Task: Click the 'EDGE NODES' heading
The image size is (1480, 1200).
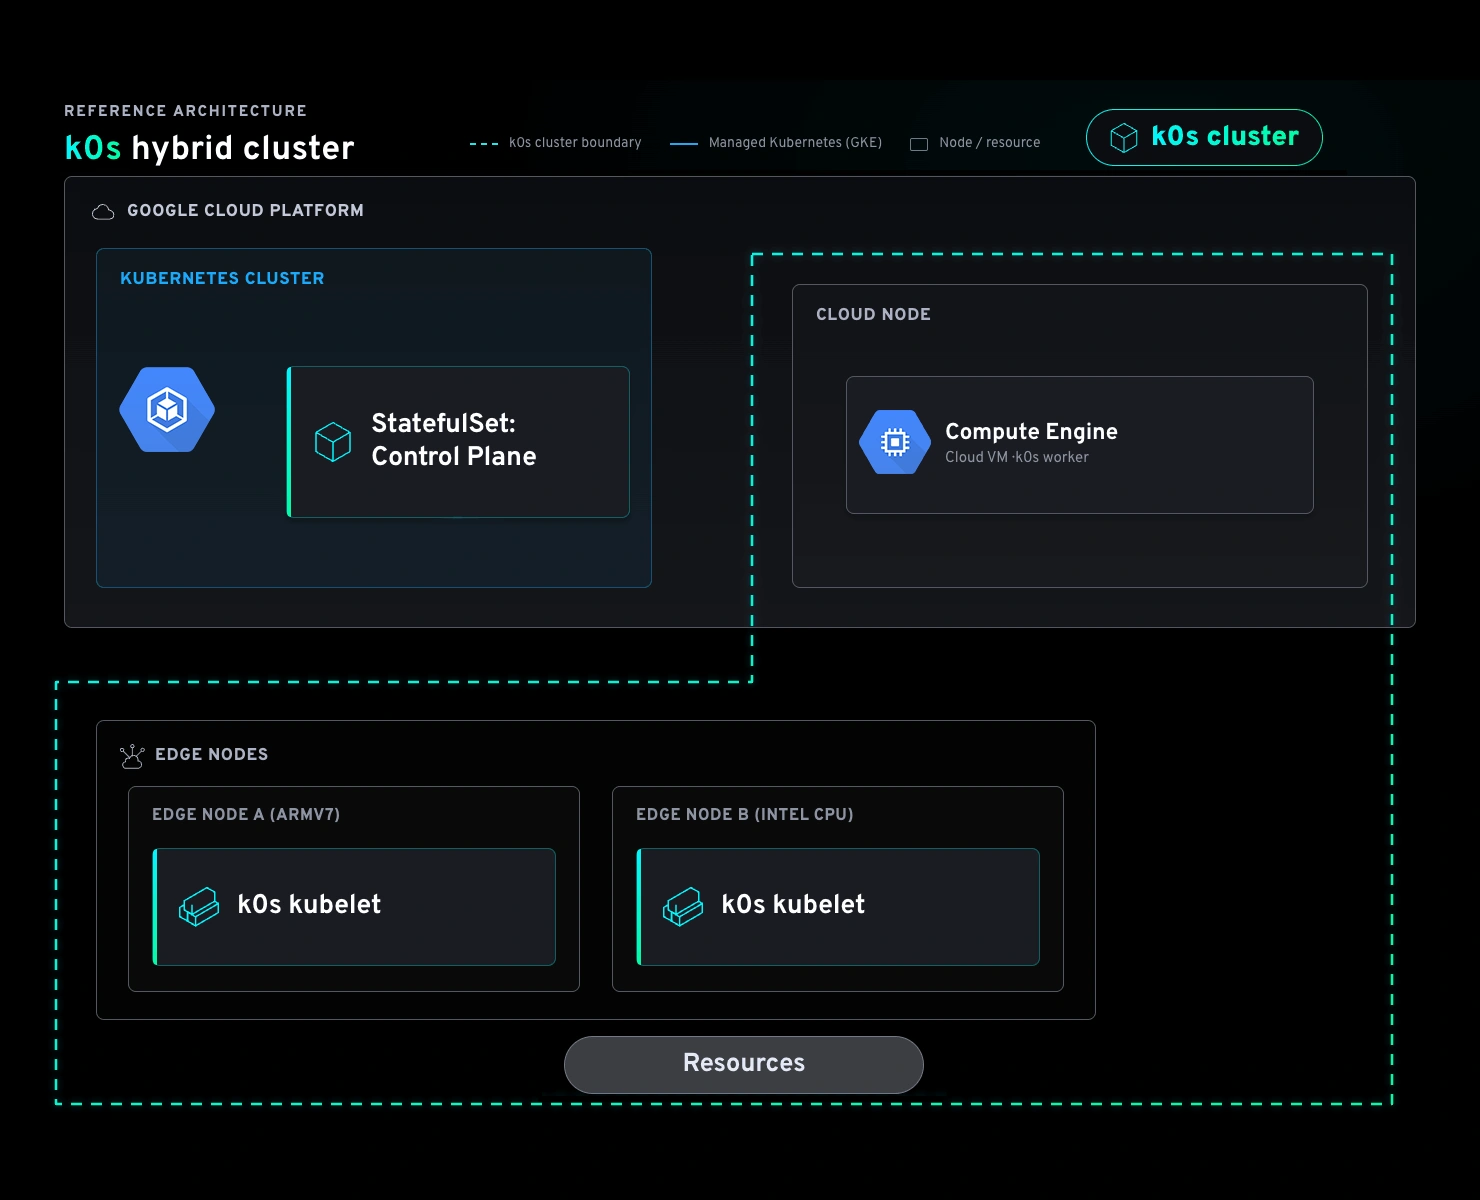Action: [x=211, y=754]
